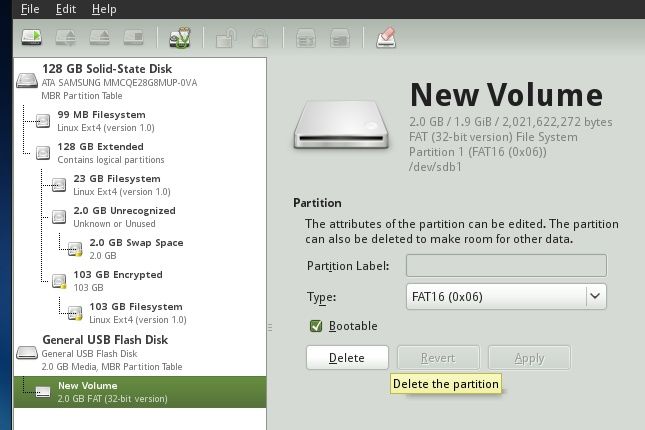This screenshot has width=645, height=430.
Task: Open the partition Type dropdown
Action: pos(506,296)
